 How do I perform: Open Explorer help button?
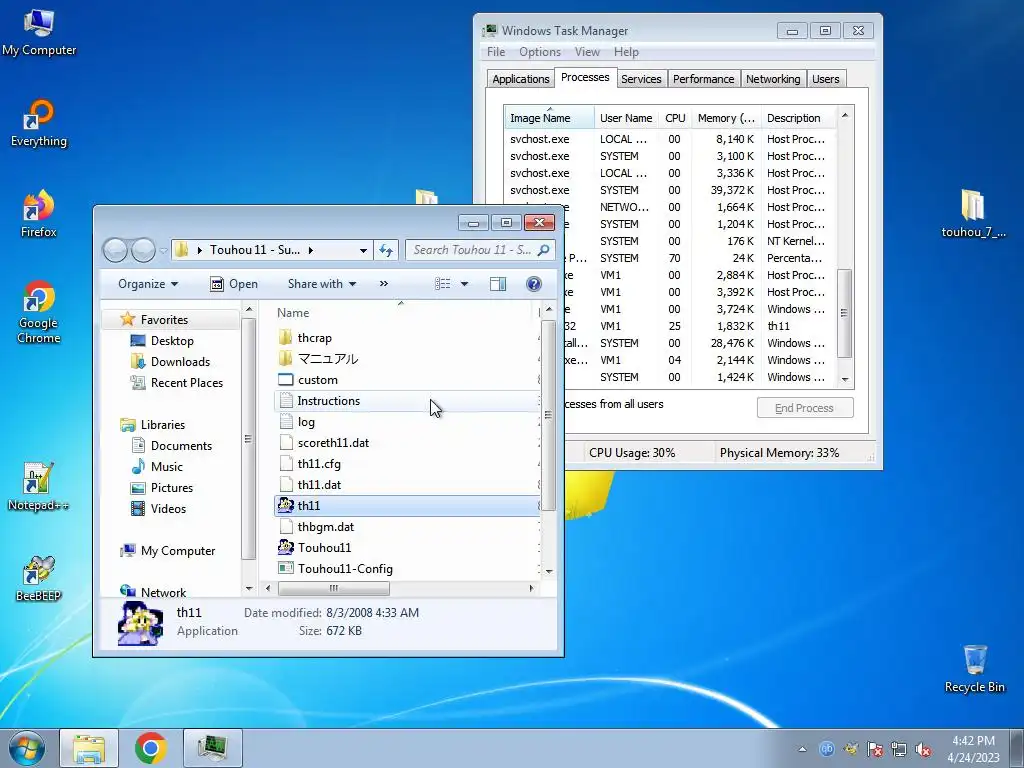tap(534, 283)
